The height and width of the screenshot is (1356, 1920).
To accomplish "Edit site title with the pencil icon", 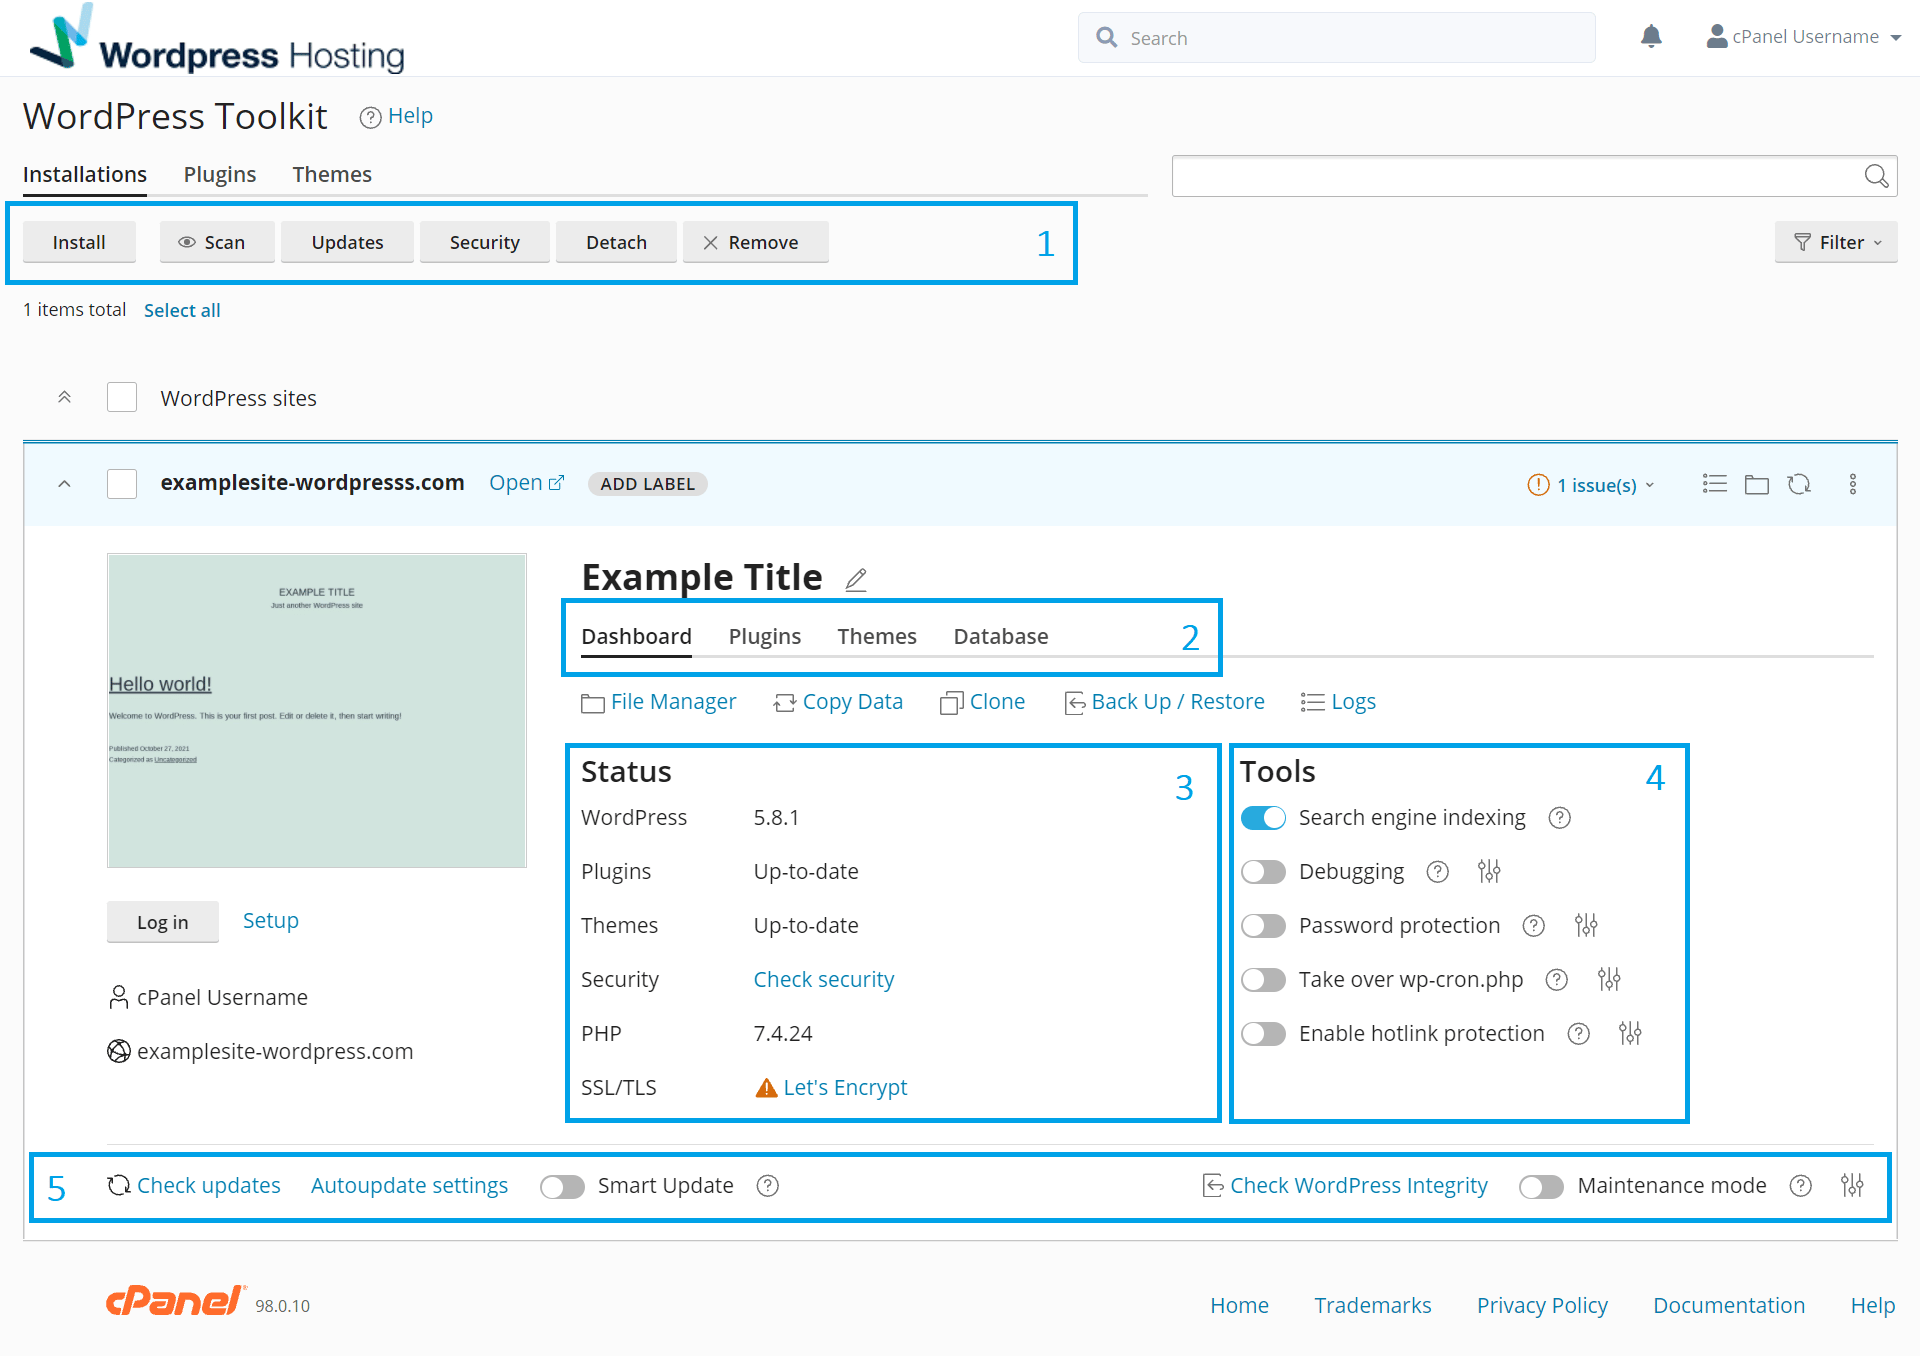I will 856,579.
